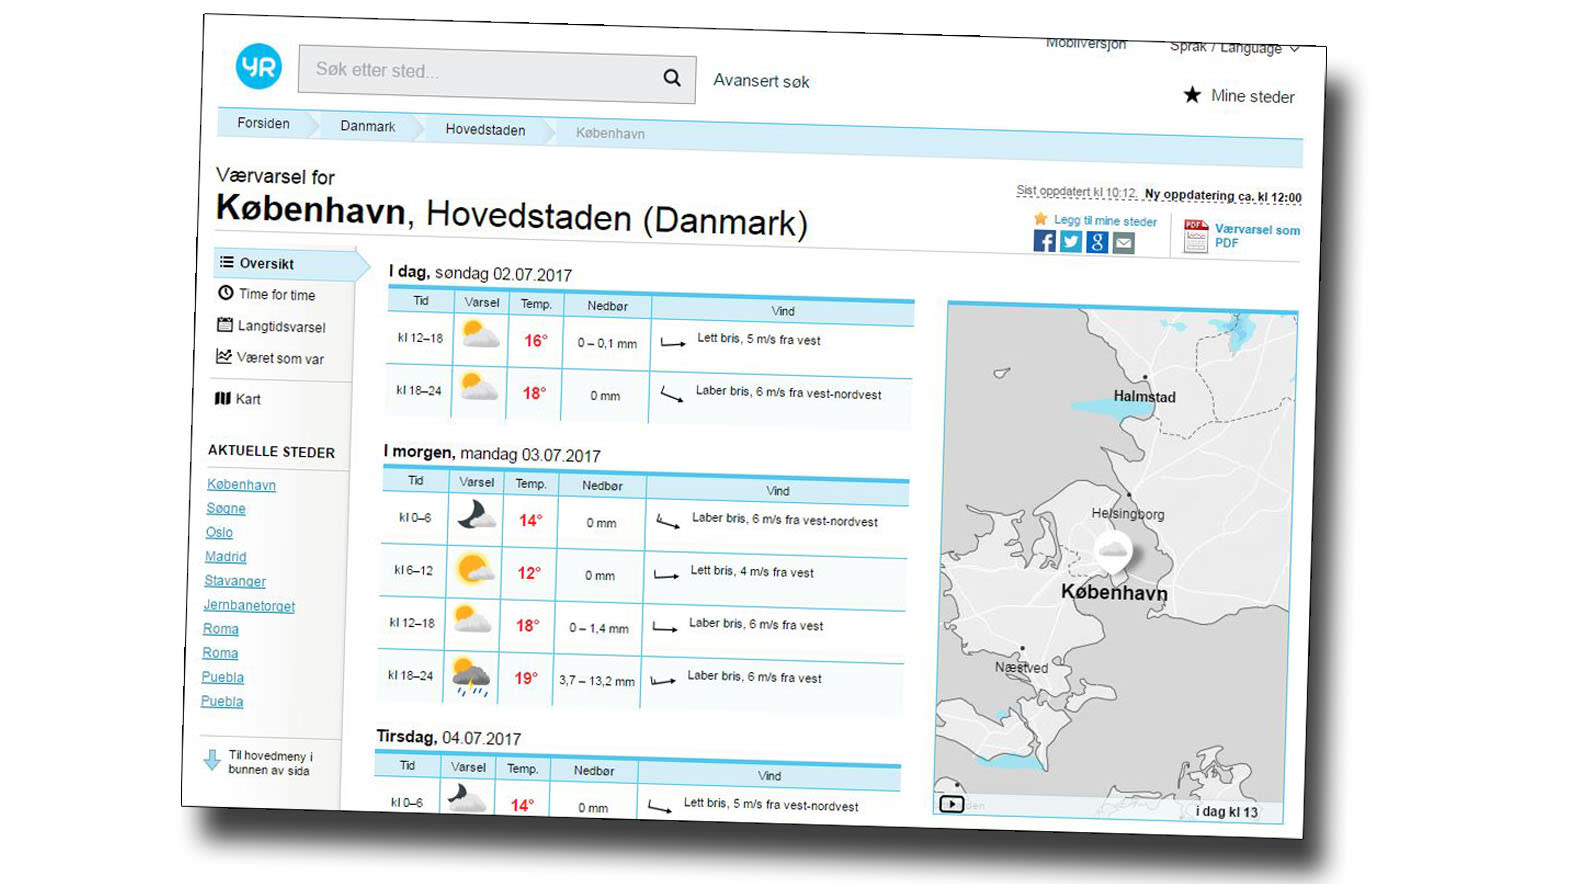This screenshot has width=1572, height=884.
Task: Open the Kart menu item
Action: pyautogui.click(x=247, y=399)
